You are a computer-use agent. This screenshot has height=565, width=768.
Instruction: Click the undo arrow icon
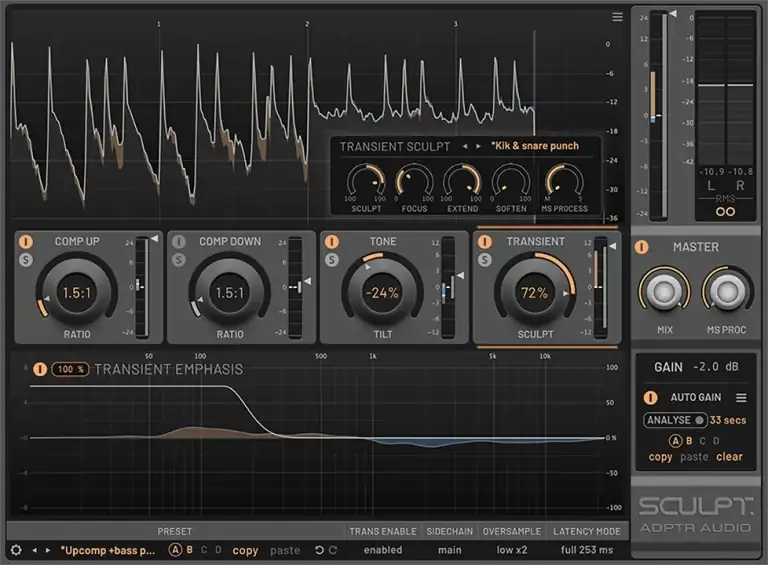tap(319, 550)
